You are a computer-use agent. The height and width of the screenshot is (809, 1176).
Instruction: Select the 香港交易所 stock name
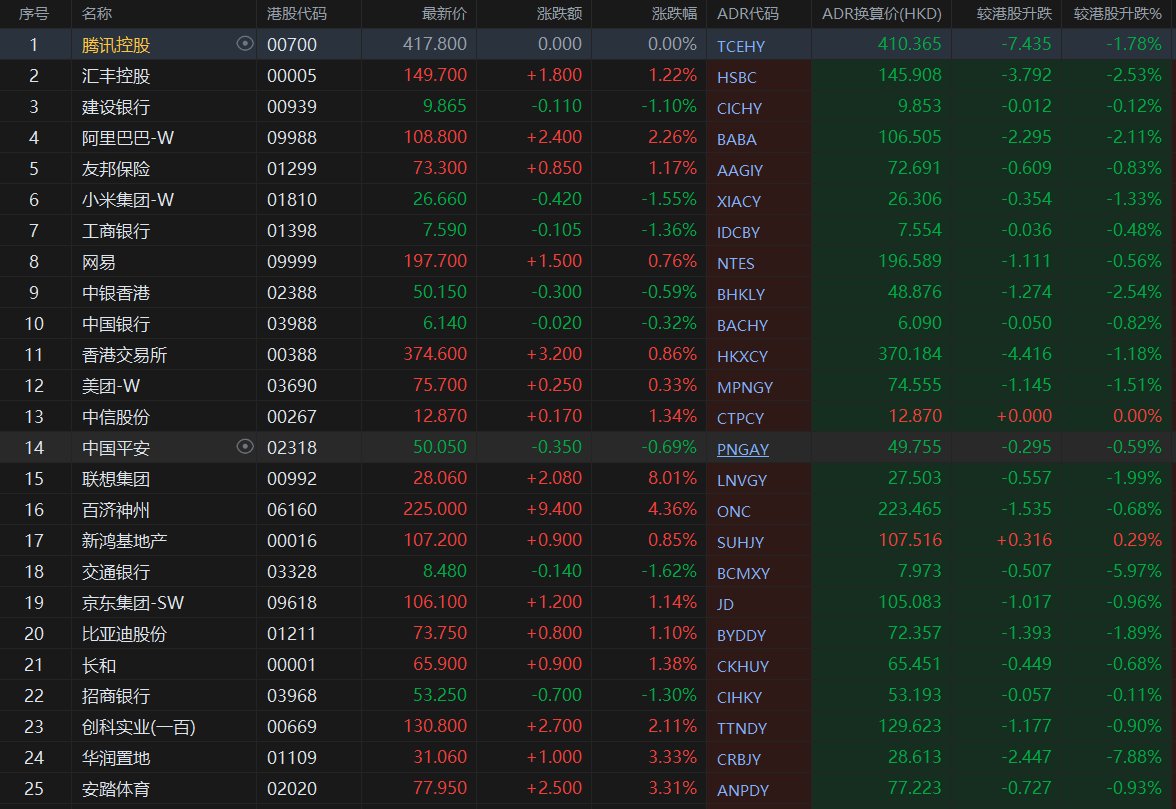point(124,355)
